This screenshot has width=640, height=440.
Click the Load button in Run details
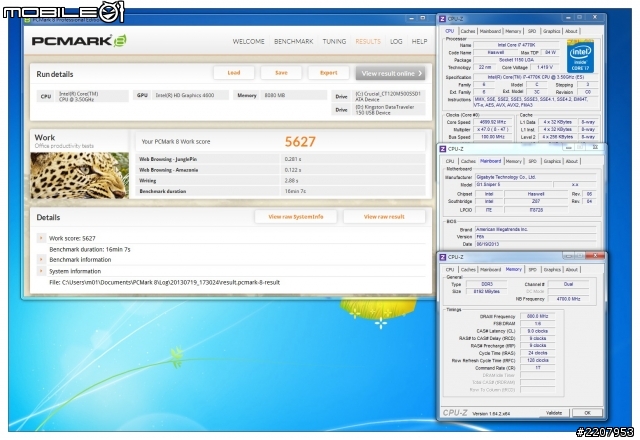point(234,73)
